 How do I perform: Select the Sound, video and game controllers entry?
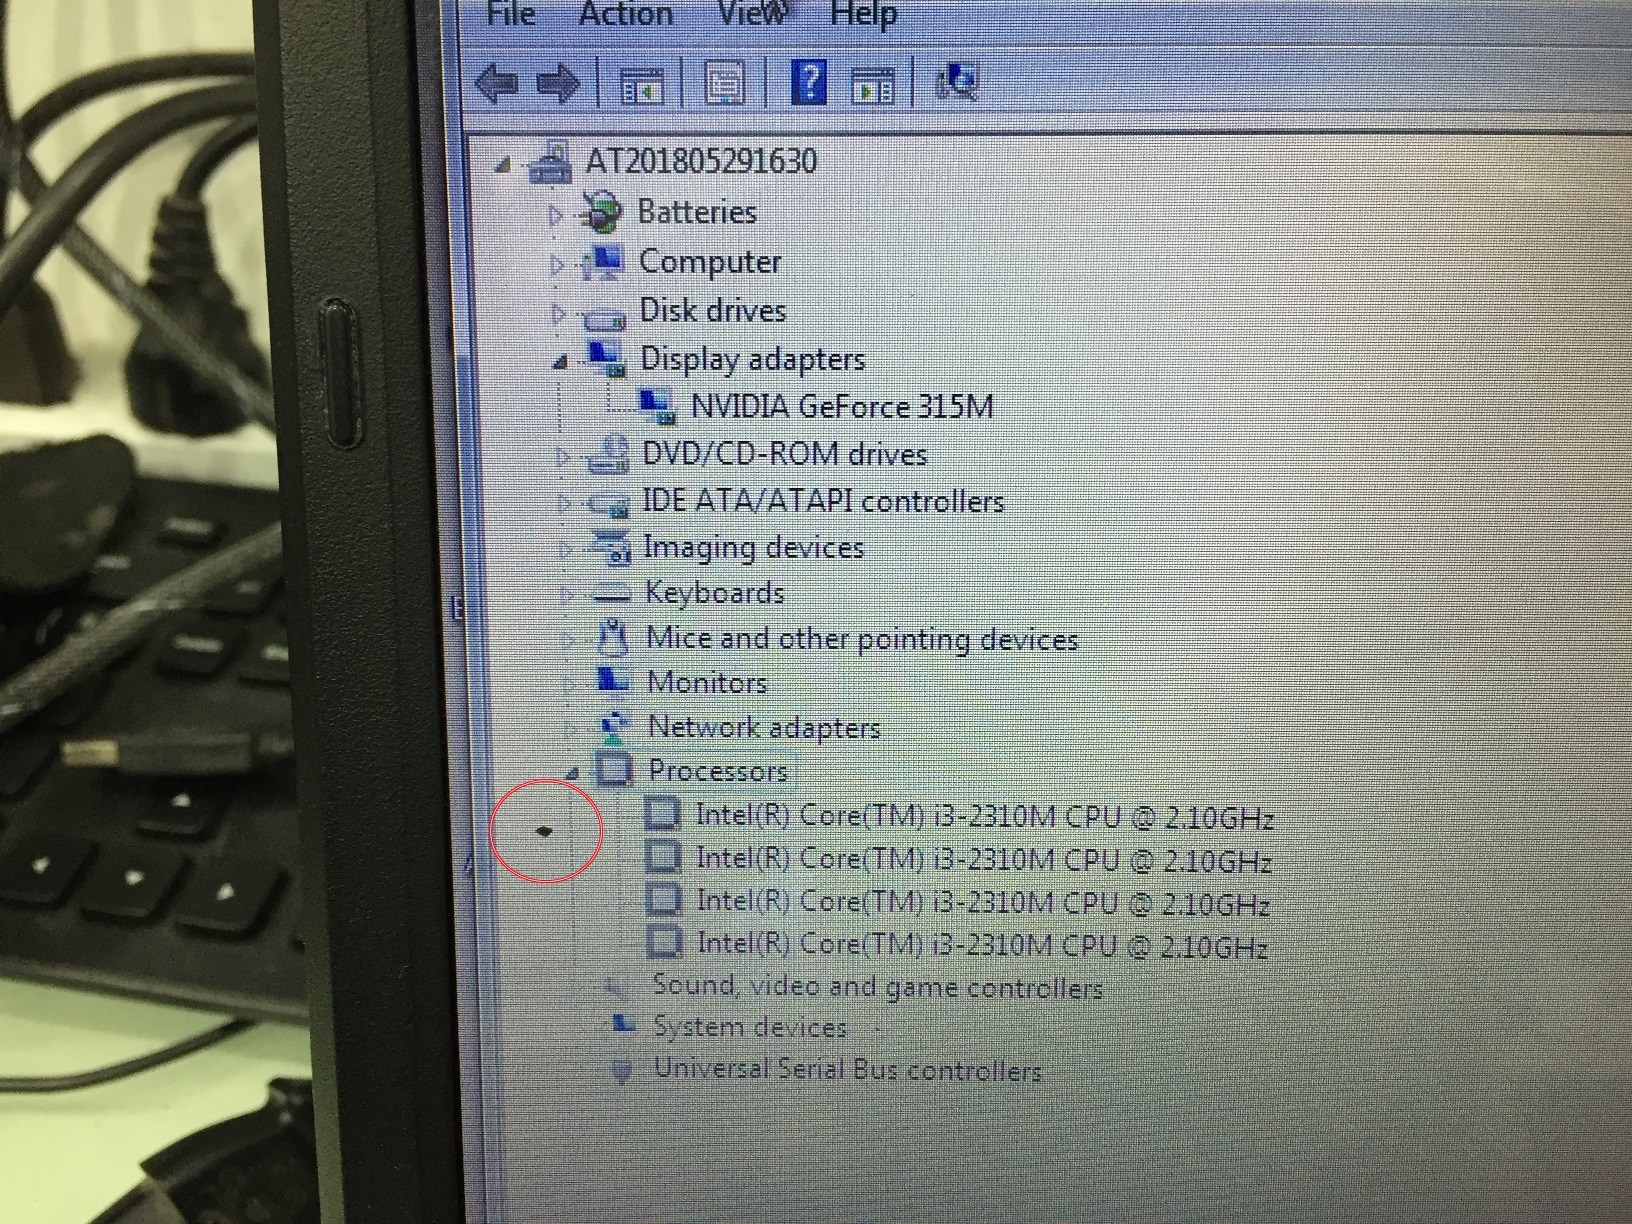pos(877,986)
